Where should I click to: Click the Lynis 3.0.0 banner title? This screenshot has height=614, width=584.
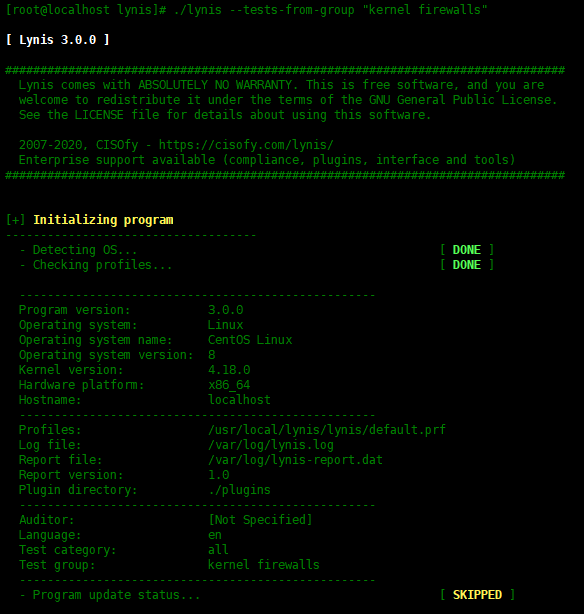coord(58,40)
